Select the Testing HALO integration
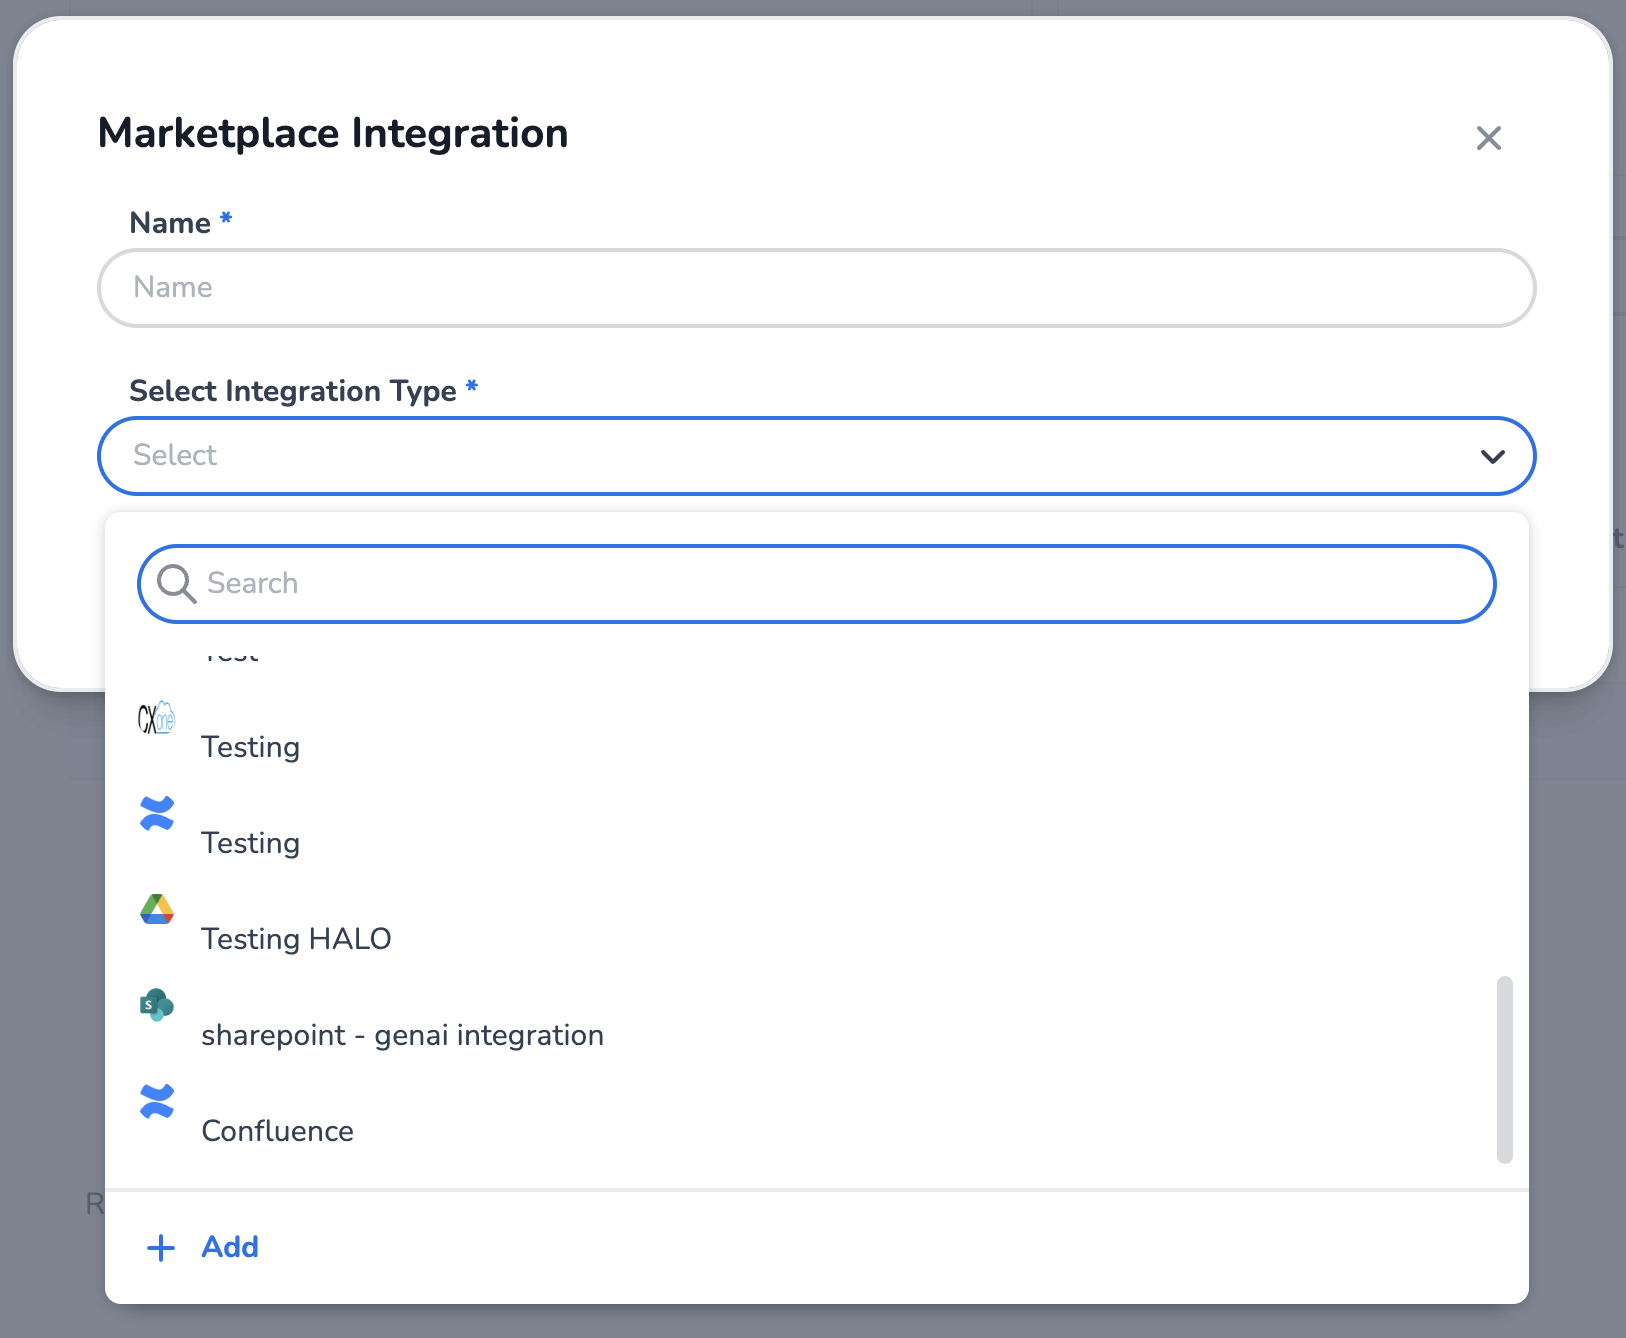The width and height of the screenshot is (1626, 1338). [296, 939]
